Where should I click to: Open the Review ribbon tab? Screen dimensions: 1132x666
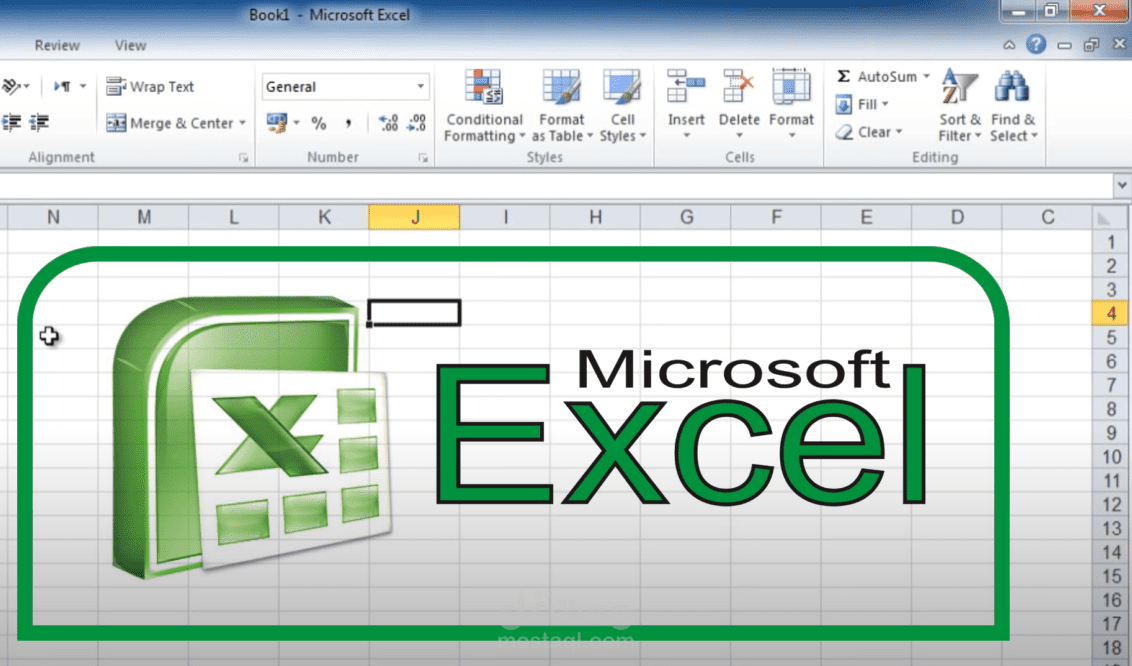57,45
